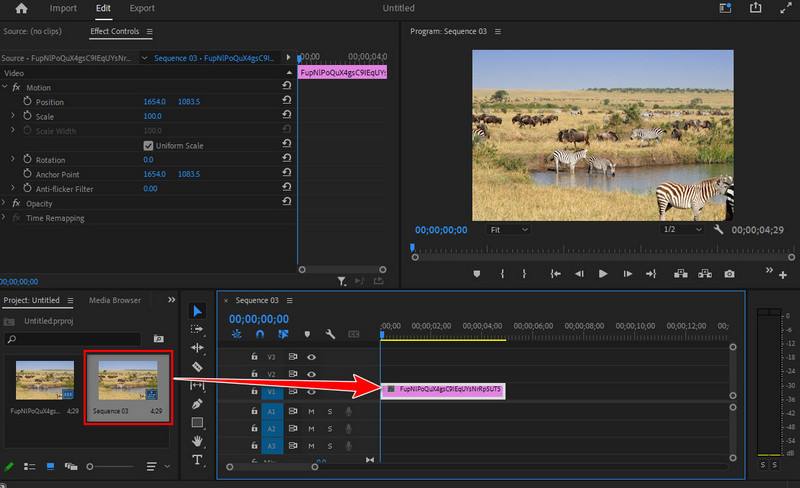Toggle the Uniform Scale checkbox
800x488 pixels.
pyautogui.click(x=148, y=145)
